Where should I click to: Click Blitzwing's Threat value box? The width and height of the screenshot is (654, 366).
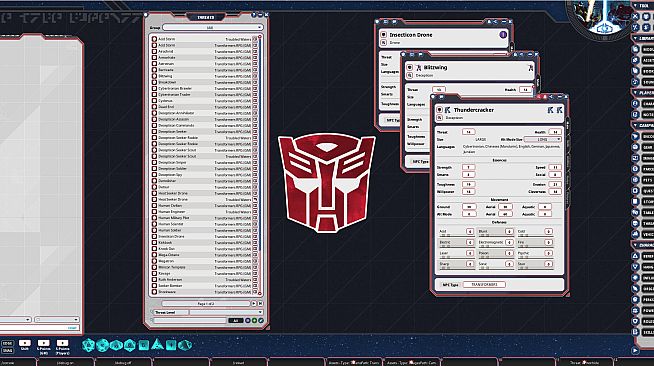click(438, 90)
